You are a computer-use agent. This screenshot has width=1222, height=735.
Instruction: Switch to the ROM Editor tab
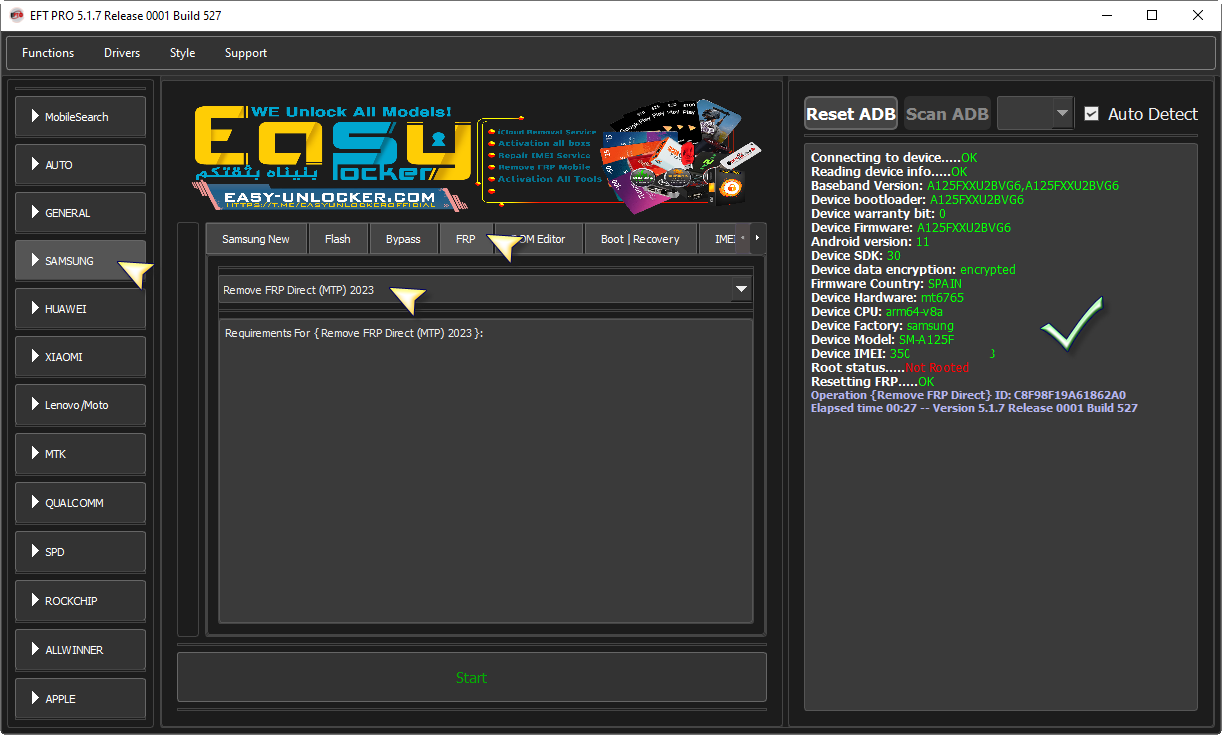[539, 239]
